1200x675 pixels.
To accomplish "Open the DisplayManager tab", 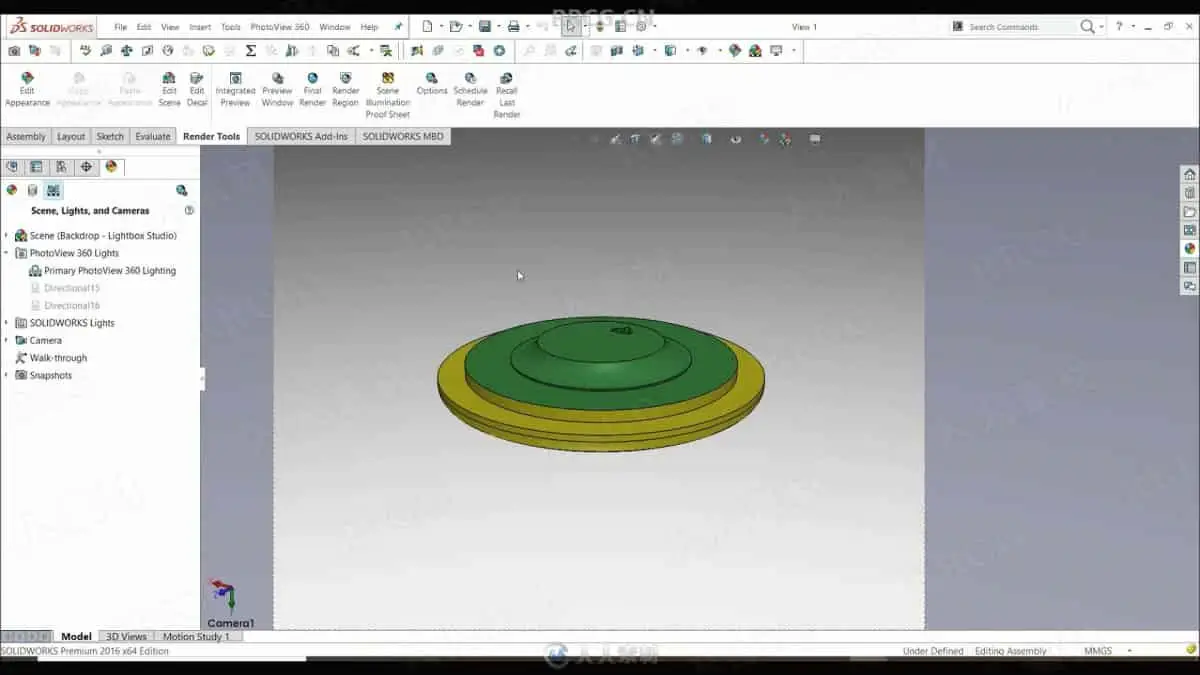I will coord(111,167).
